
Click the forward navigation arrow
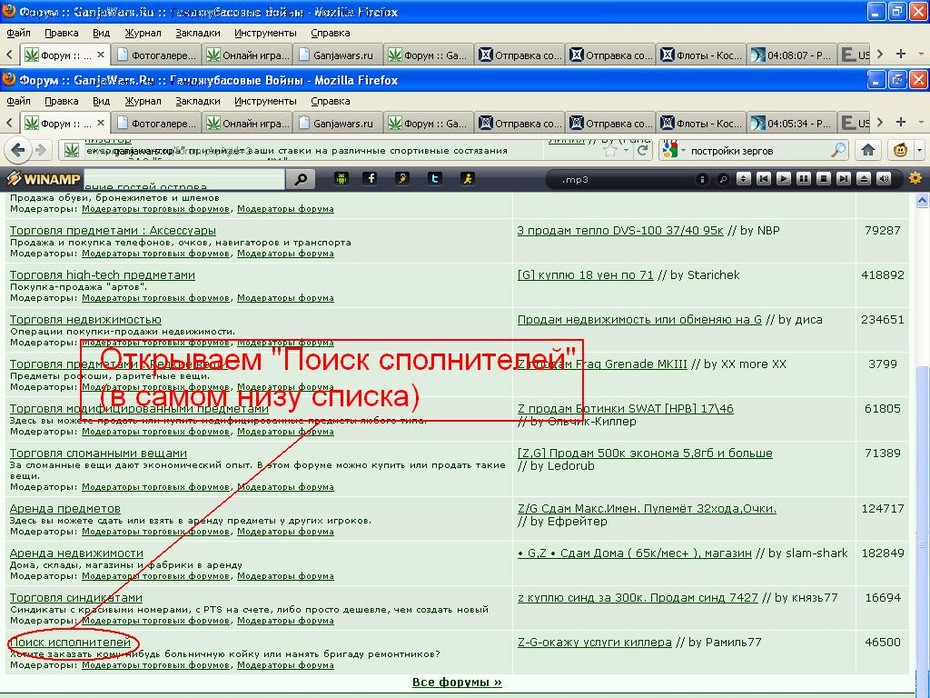(40, 150)
